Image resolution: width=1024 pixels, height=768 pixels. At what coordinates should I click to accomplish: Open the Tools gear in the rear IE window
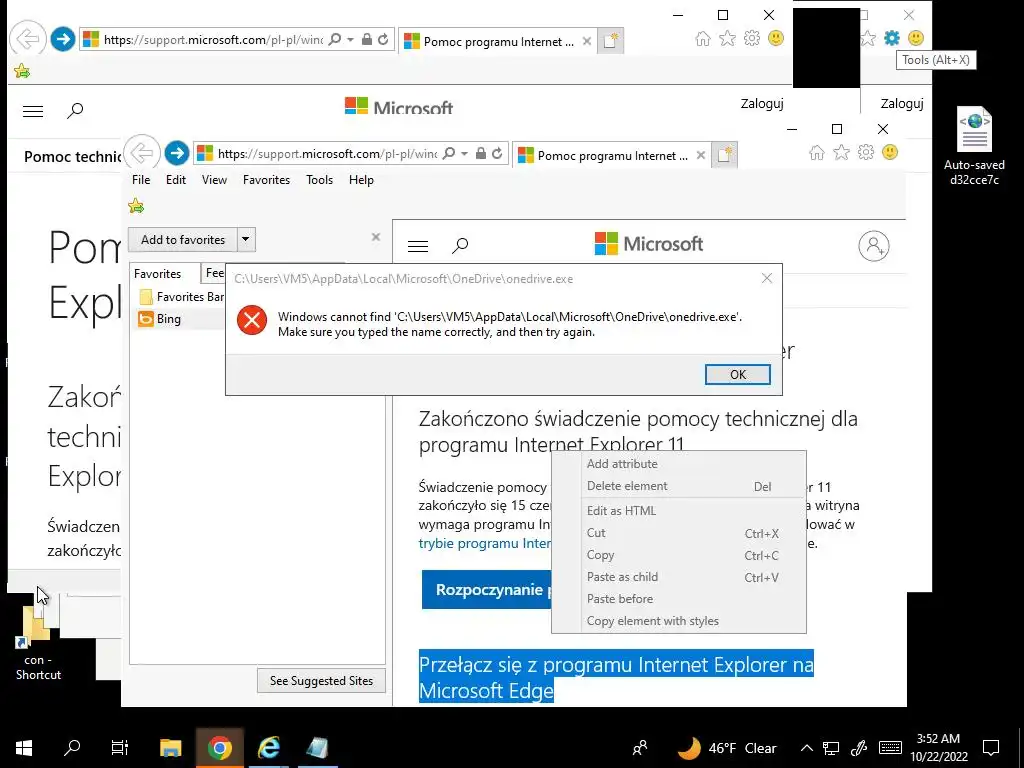(x=752, y=39)
